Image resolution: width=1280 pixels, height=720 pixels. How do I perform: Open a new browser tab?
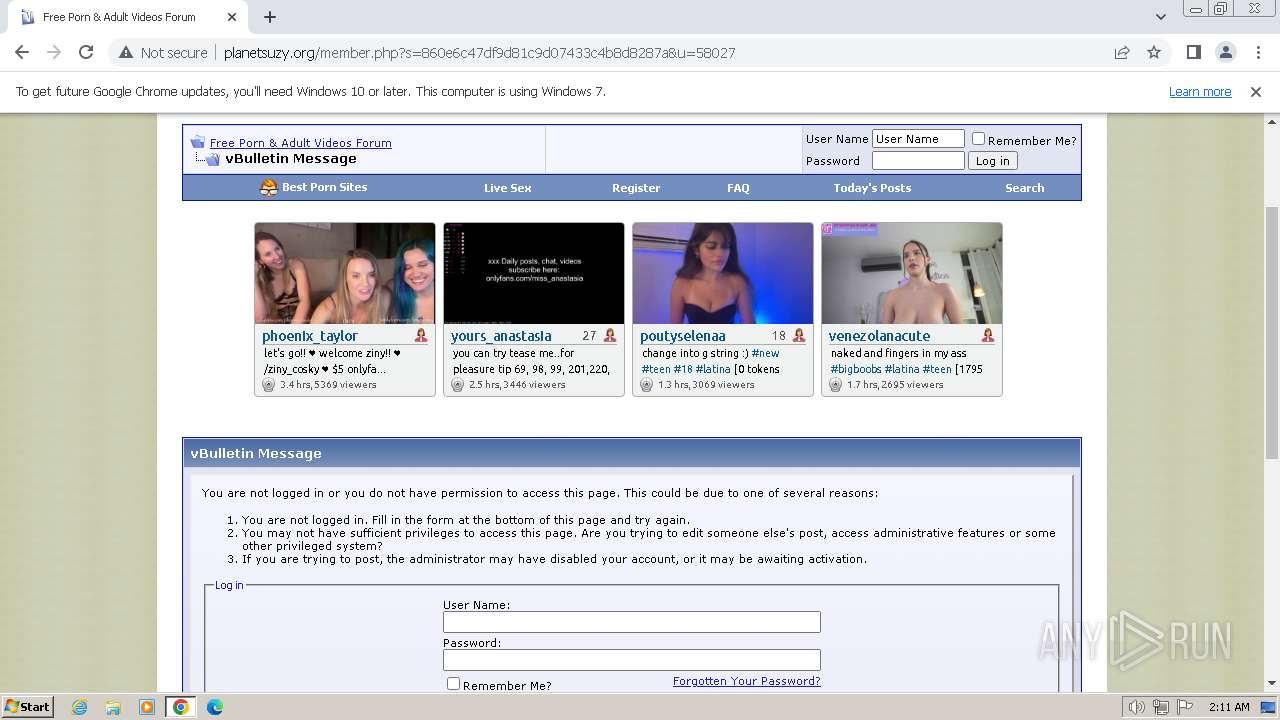(270, 17)
